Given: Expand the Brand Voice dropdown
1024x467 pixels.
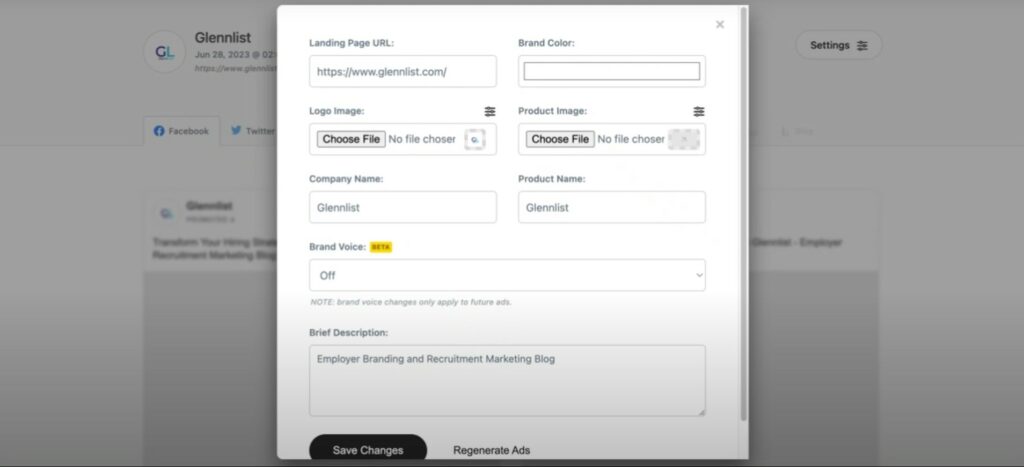Looking at the screenshot, I should [507, 276].
